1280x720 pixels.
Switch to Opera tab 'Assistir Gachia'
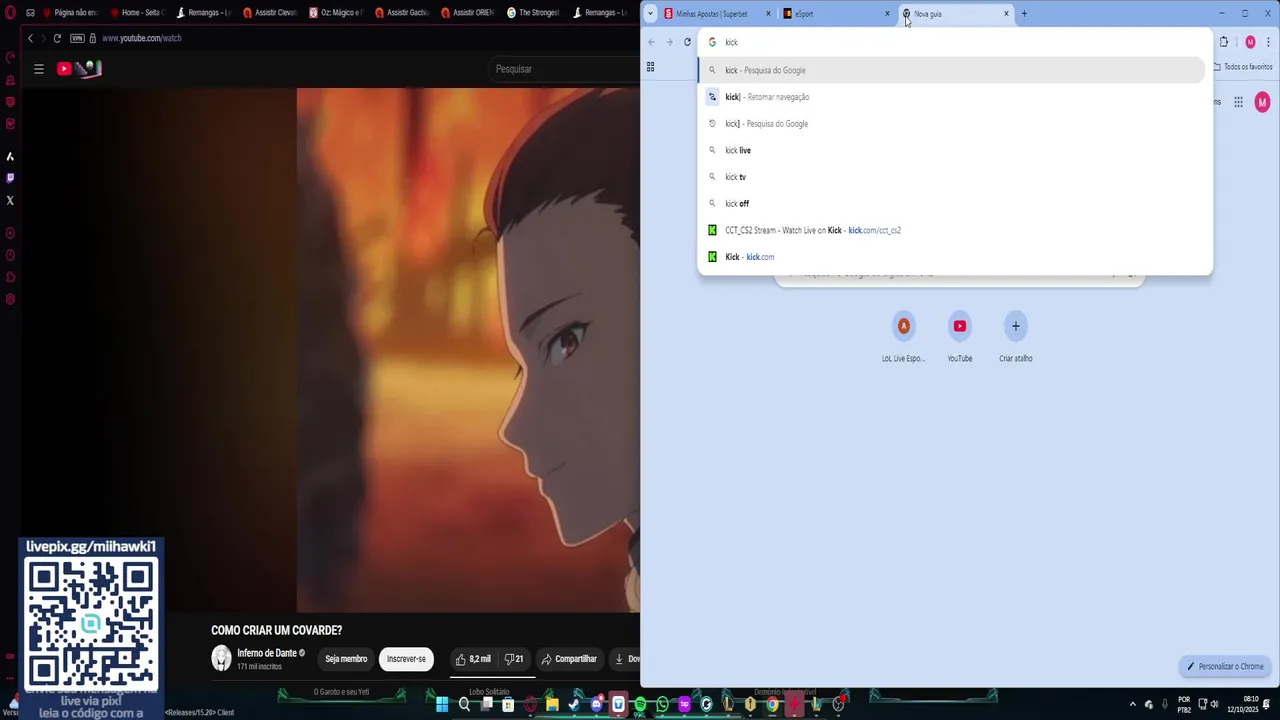coord(402,13)
